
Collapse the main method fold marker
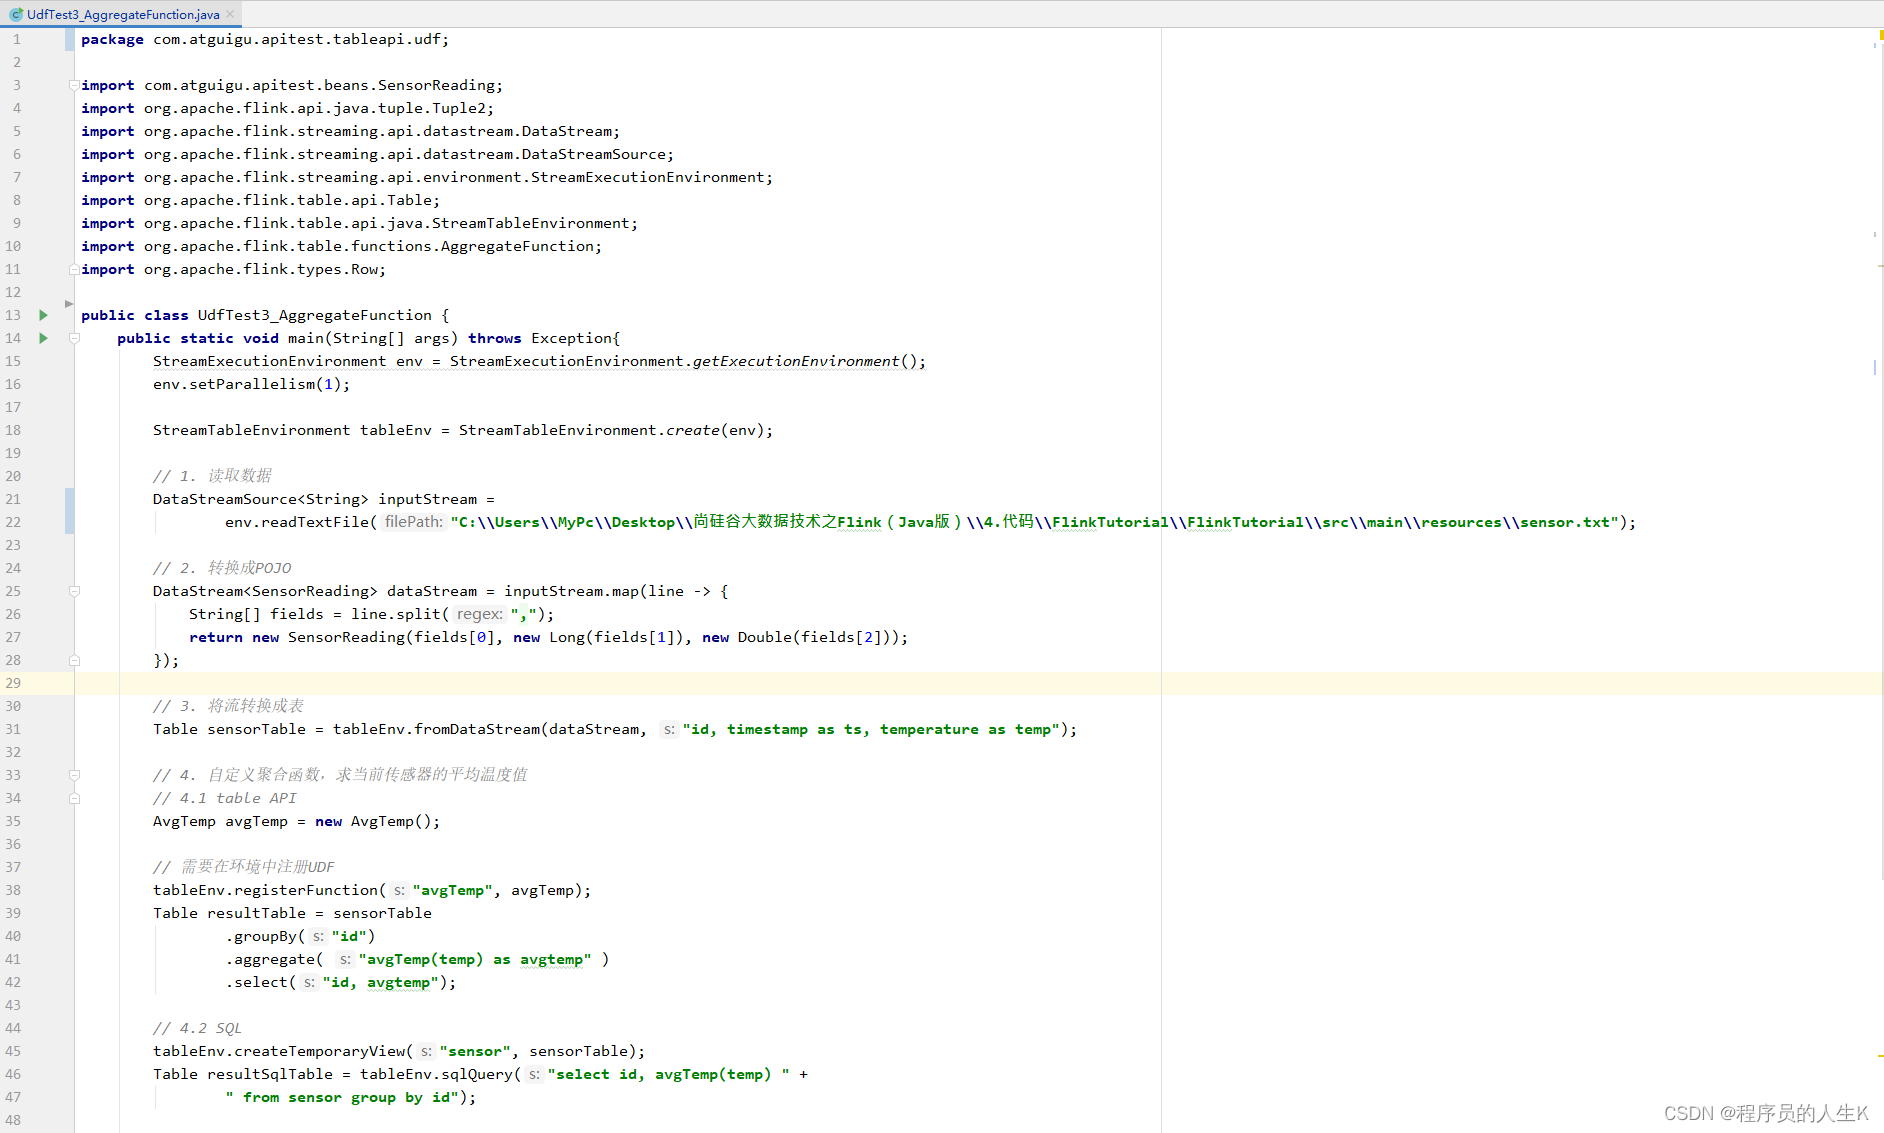pos(74,338)
